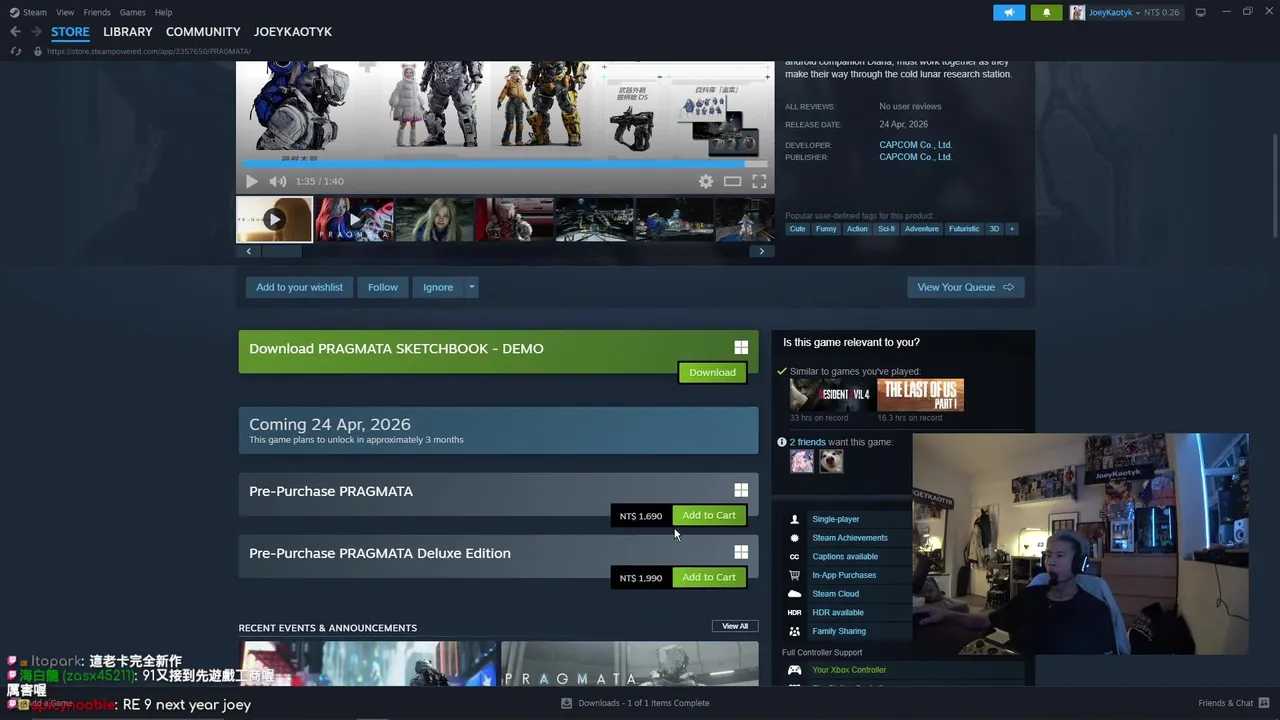Open the Games menu
Viewport: 1280px width, 720px height.
133,12
